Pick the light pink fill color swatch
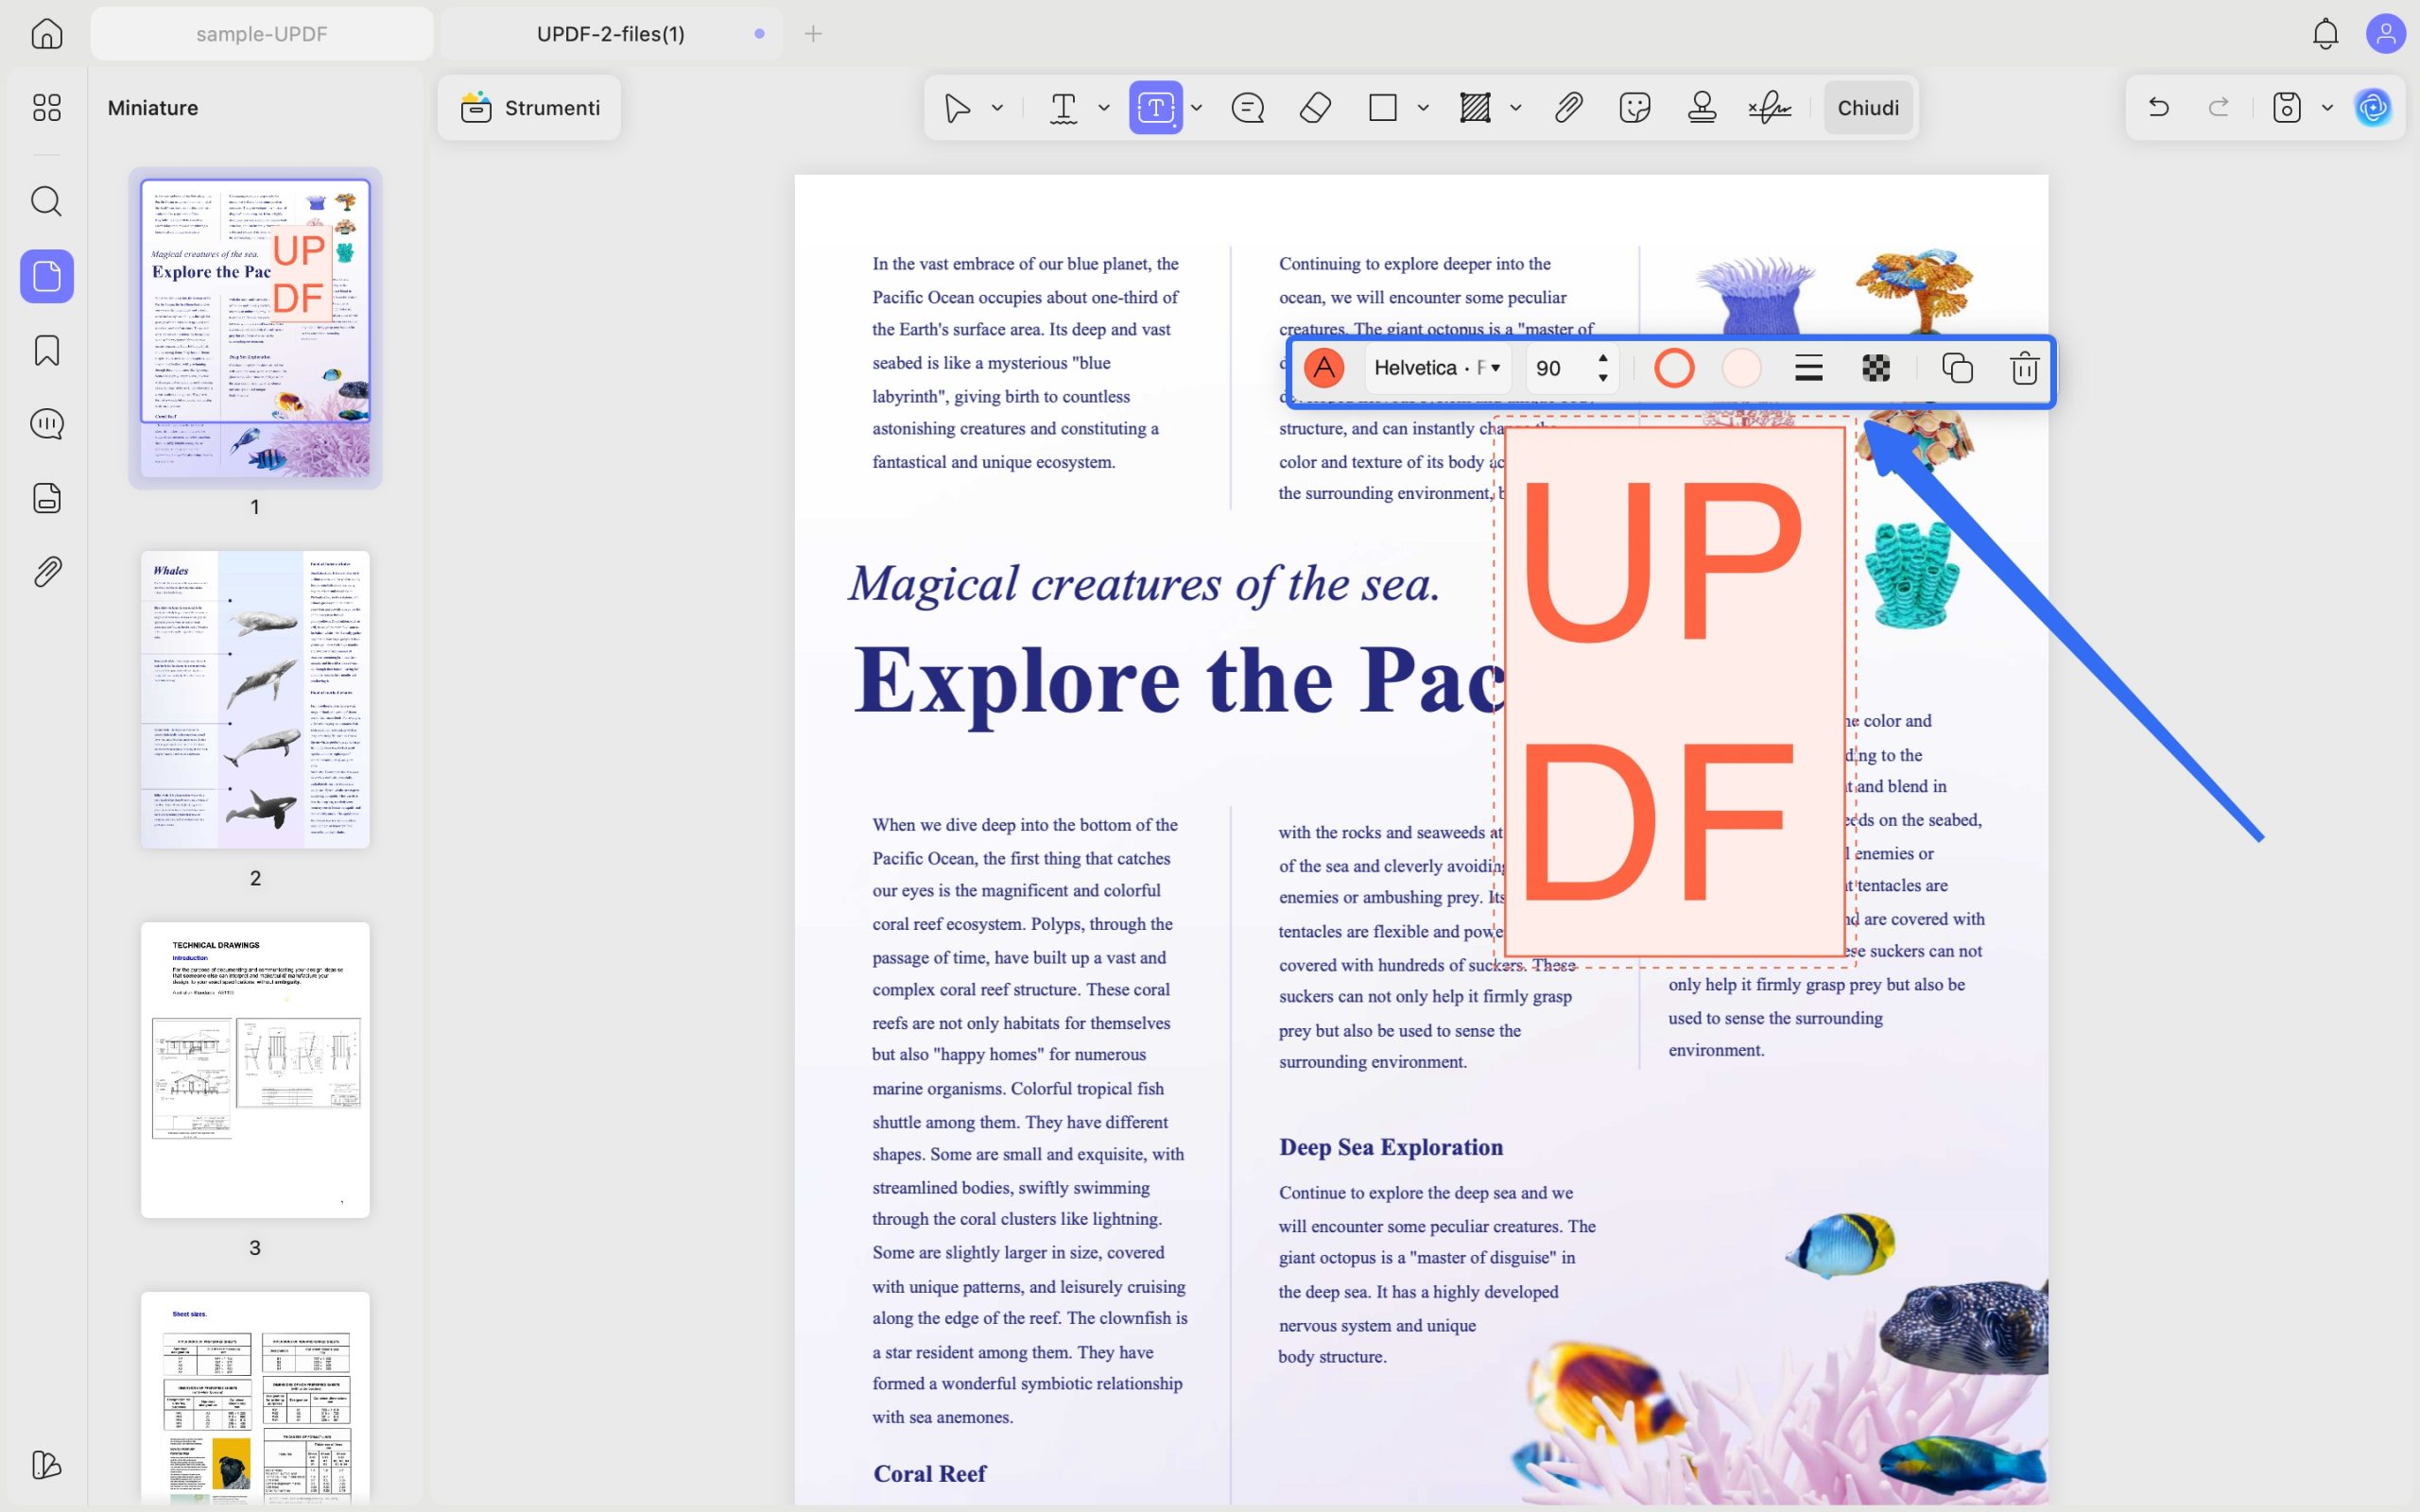 [1741, 368]
